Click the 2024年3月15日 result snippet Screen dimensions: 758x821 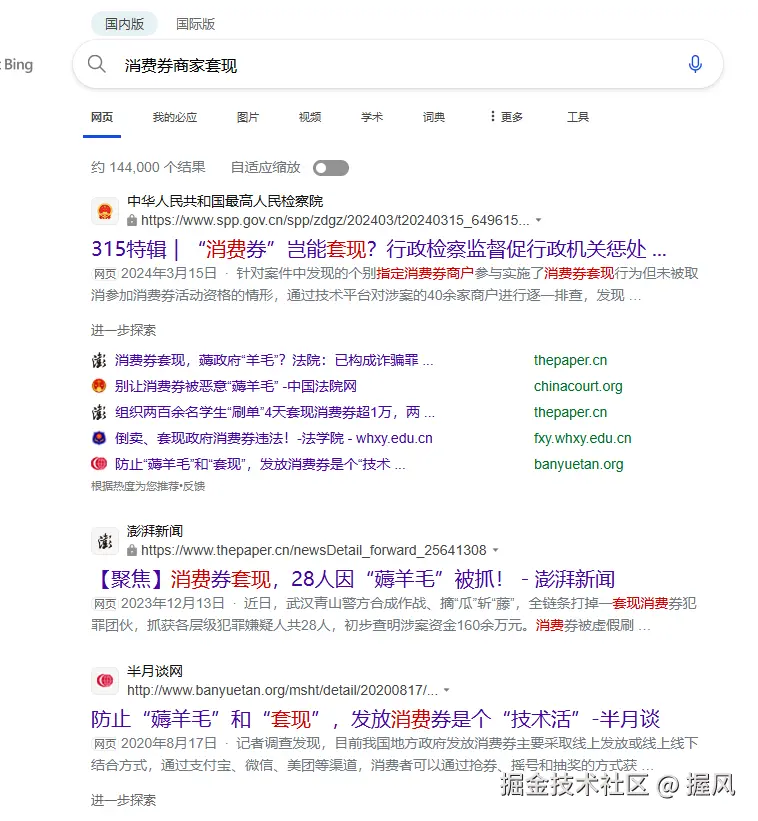tap(395, 284)
